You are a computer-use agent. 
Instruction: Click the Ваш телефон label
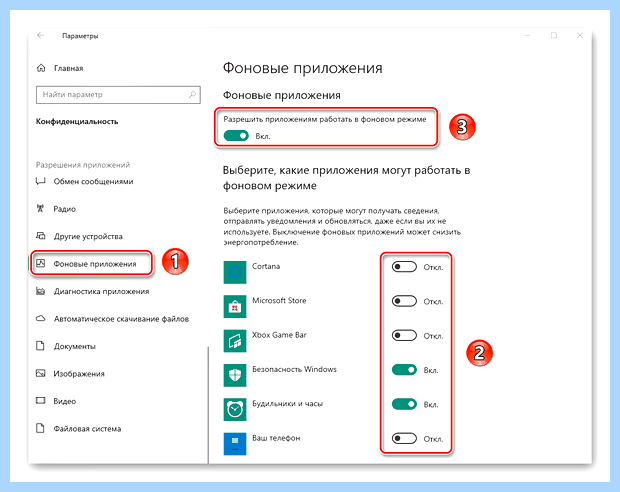pos(276,438)
